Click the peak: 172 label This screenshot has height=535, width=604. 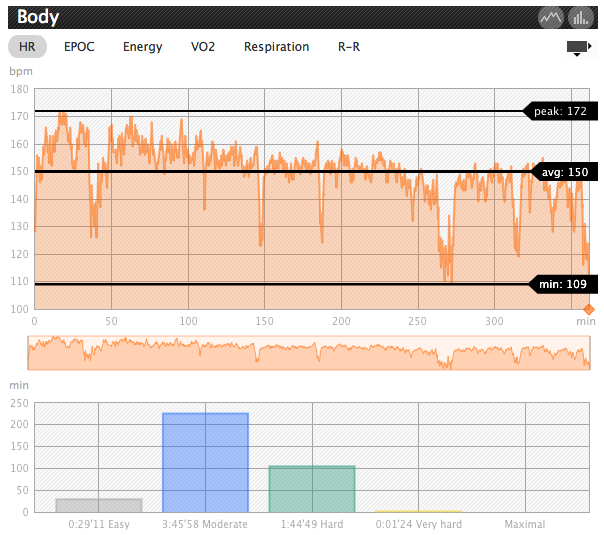[x=561, y=111]
